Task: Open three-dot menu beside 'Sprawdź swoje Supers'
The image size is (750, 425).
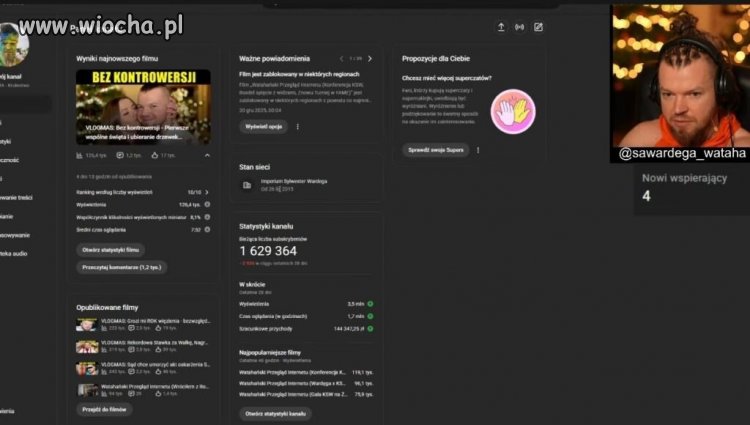Action: [478, 150]
